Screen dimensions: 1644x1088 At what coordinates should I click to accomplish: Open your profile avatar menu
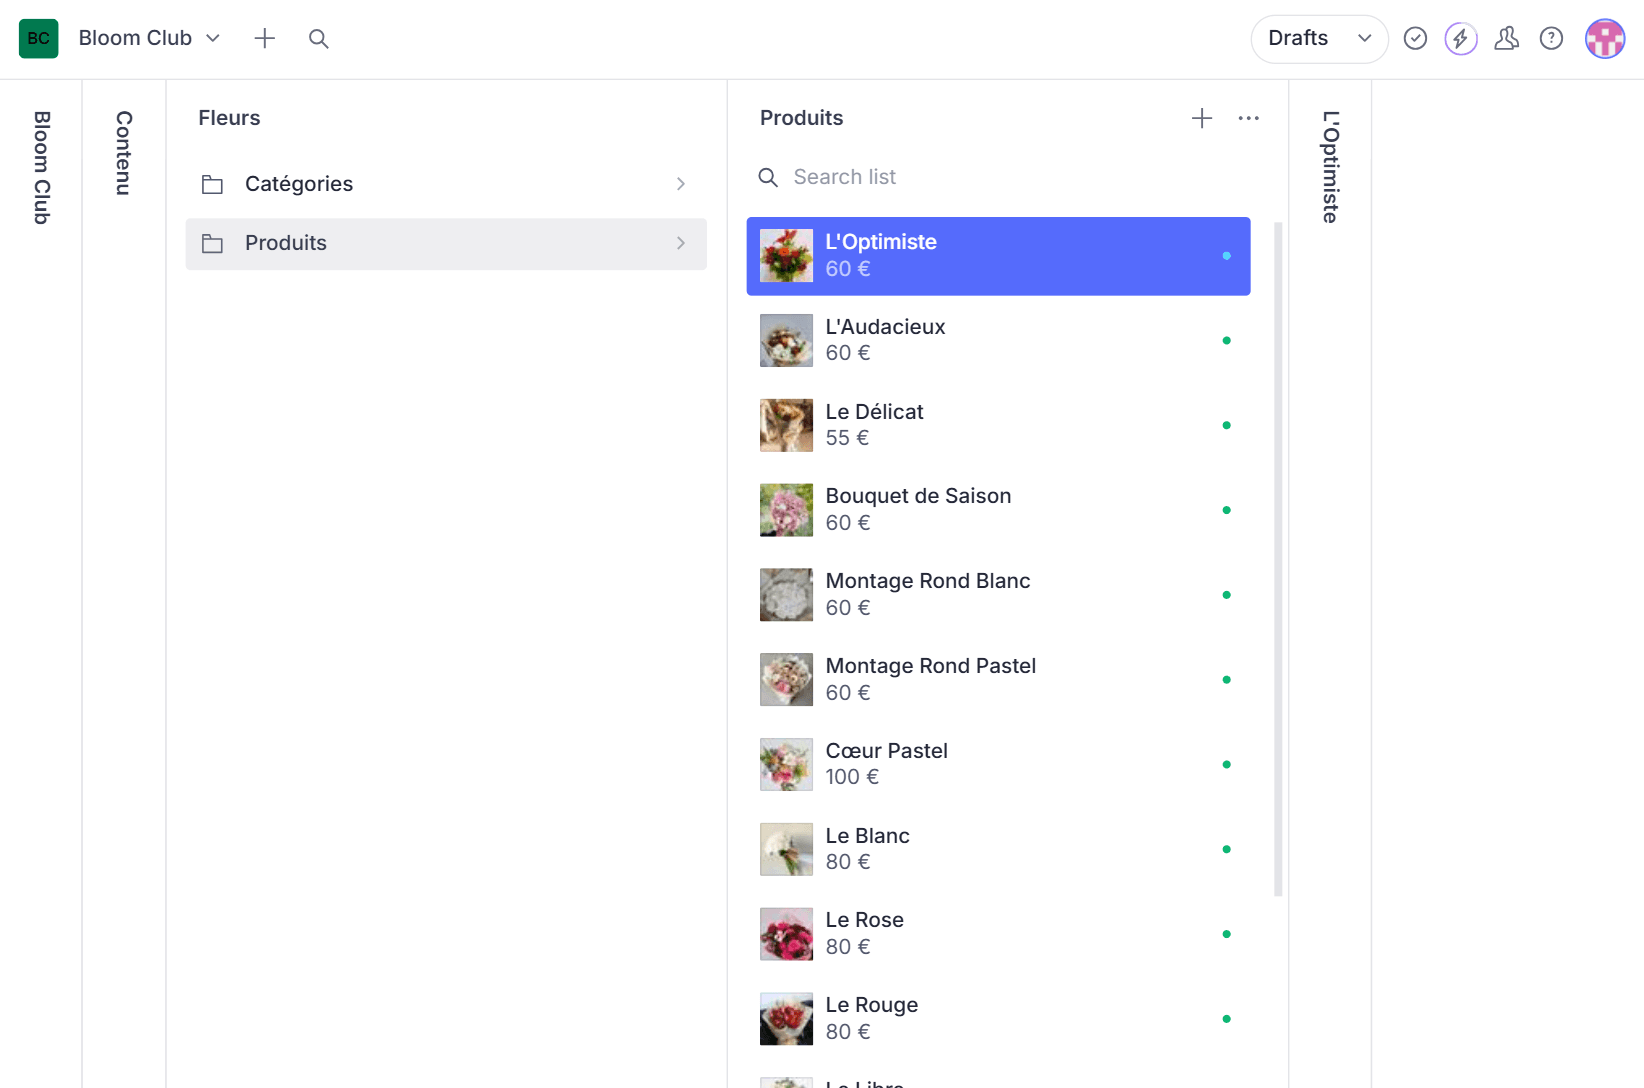pos(1604,38)
